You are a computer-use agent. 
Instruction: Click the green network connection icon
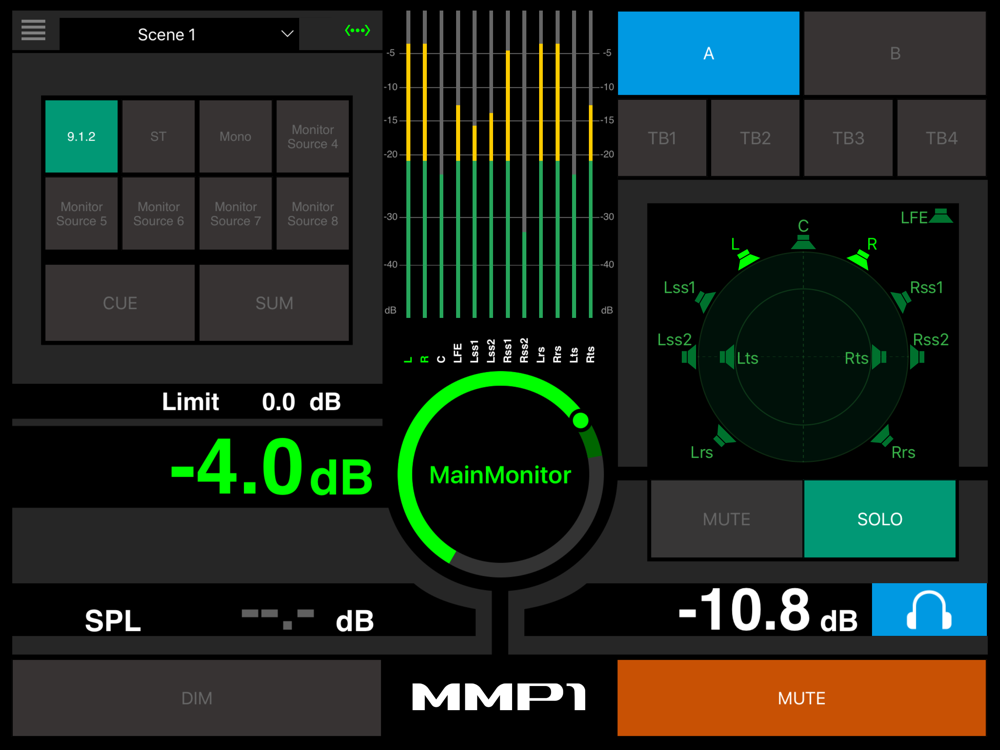(357, 30)
